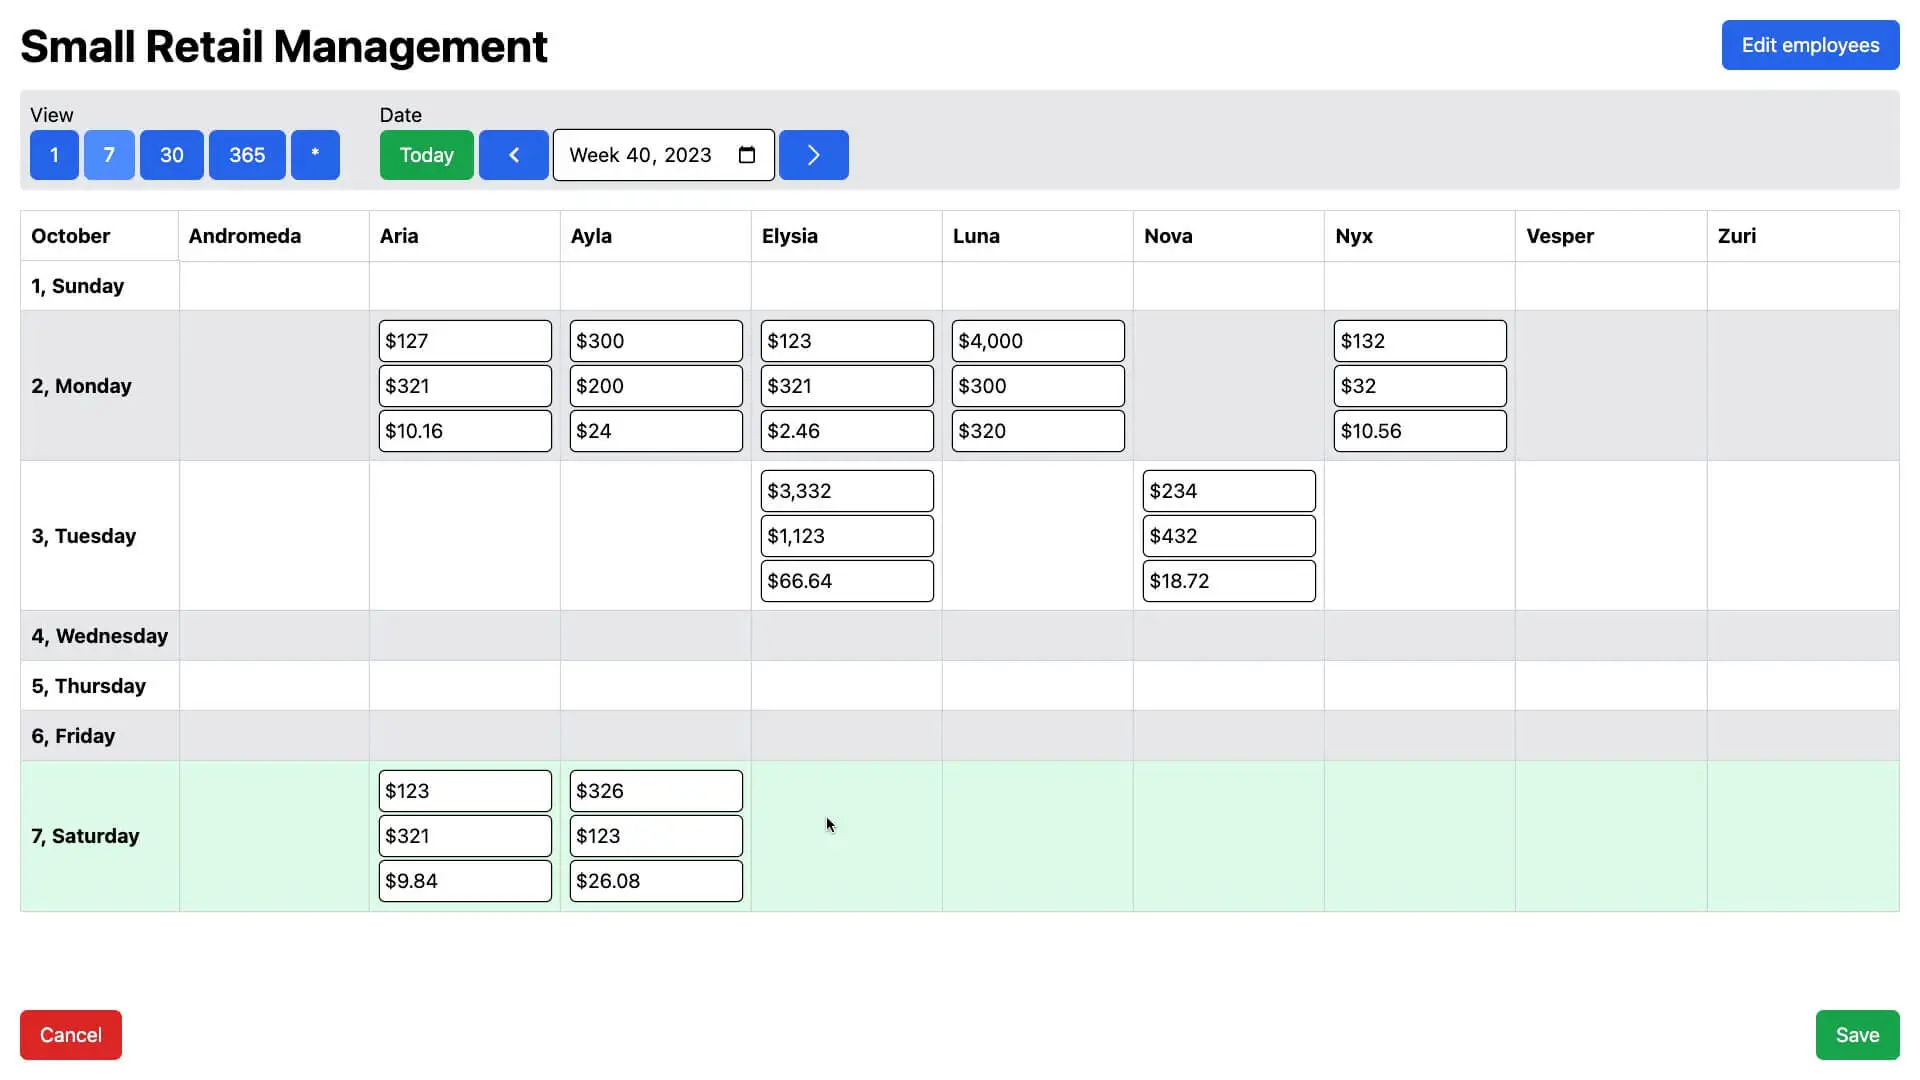Open the calendar picker icon in date field
Image resolution: width=1920 pixels, height=1080 pixels.
click(747, 155)
